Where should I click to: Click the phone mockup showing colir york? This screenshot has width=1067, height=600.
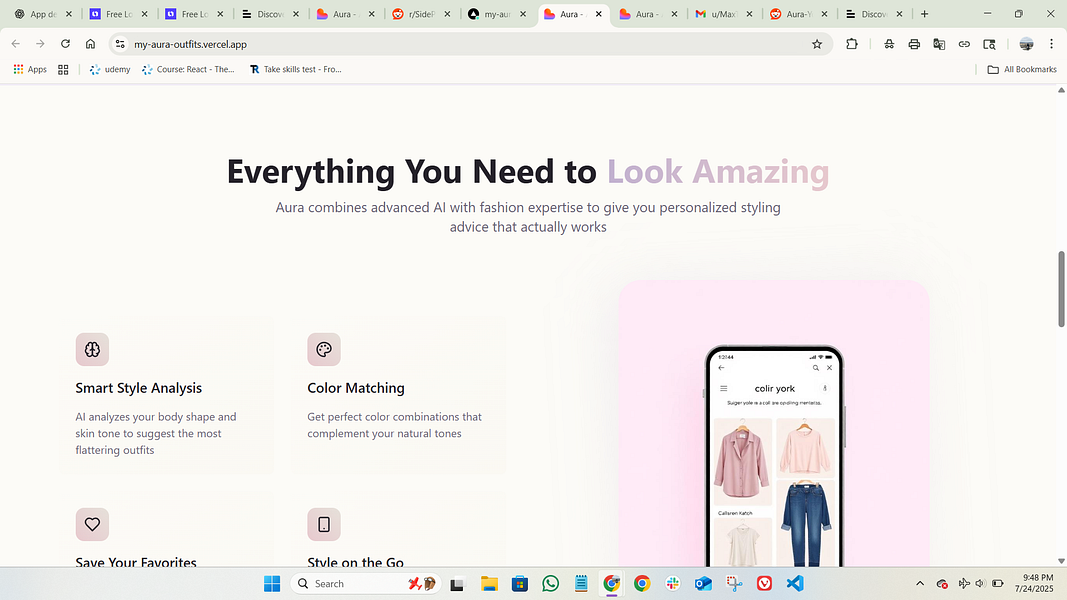[774, 456]
